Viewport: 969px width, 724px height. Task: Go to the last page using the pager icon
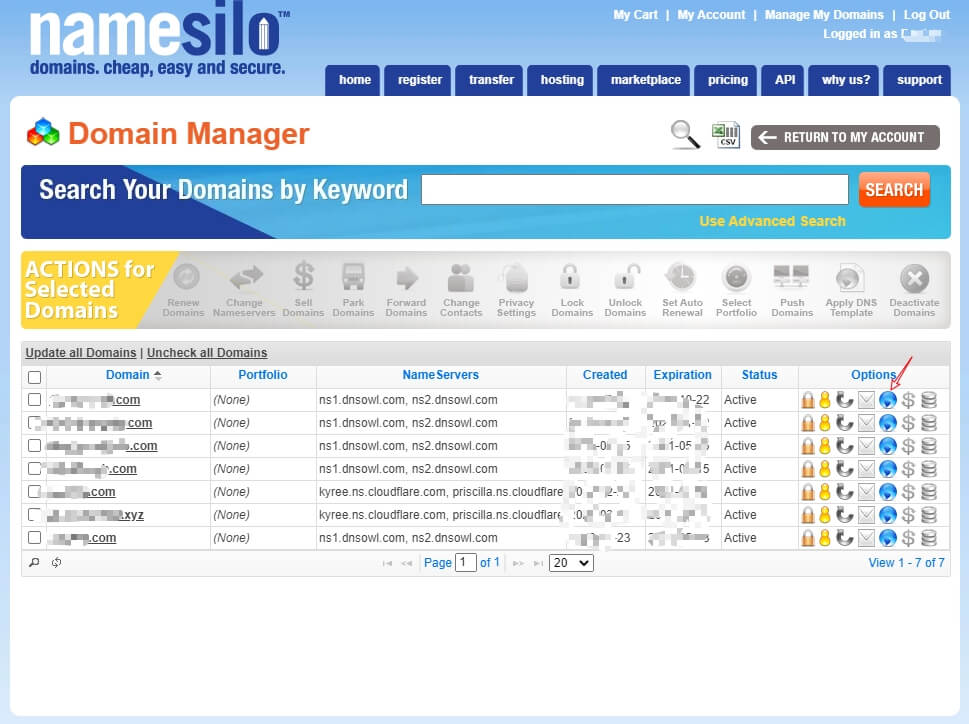point(538,563)
